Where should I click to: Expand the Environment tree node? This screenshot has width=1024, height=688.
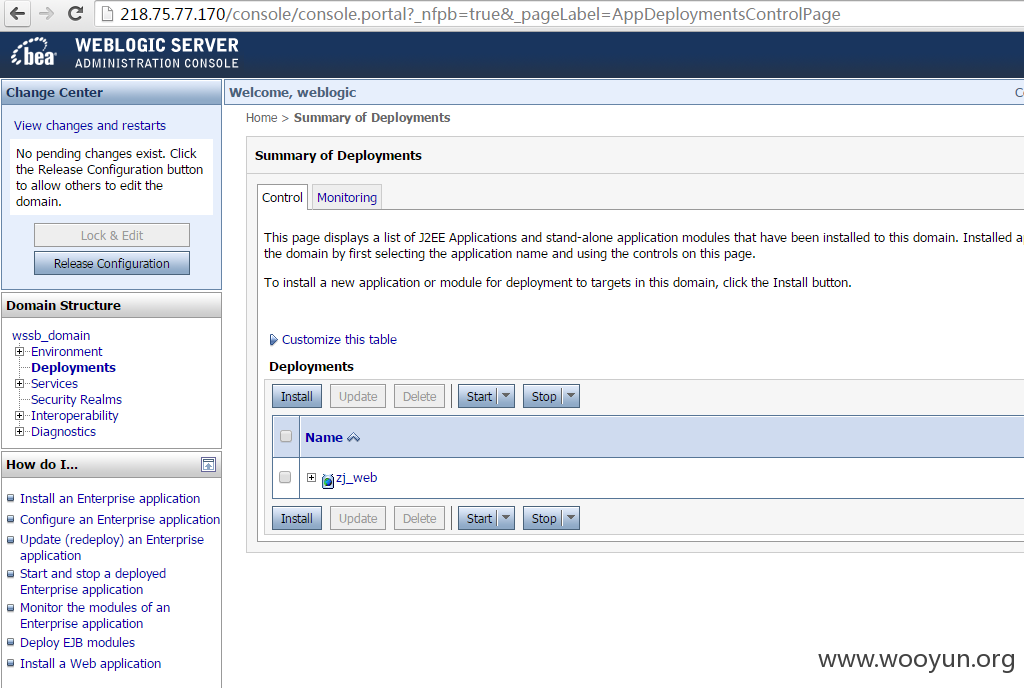click(20, 352)
